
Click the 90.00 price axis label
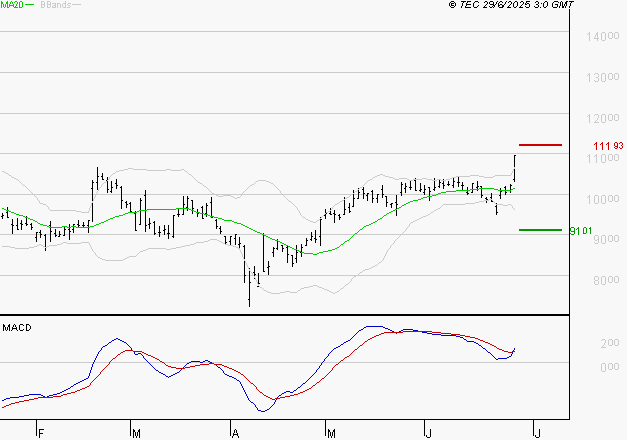point(606,239)
